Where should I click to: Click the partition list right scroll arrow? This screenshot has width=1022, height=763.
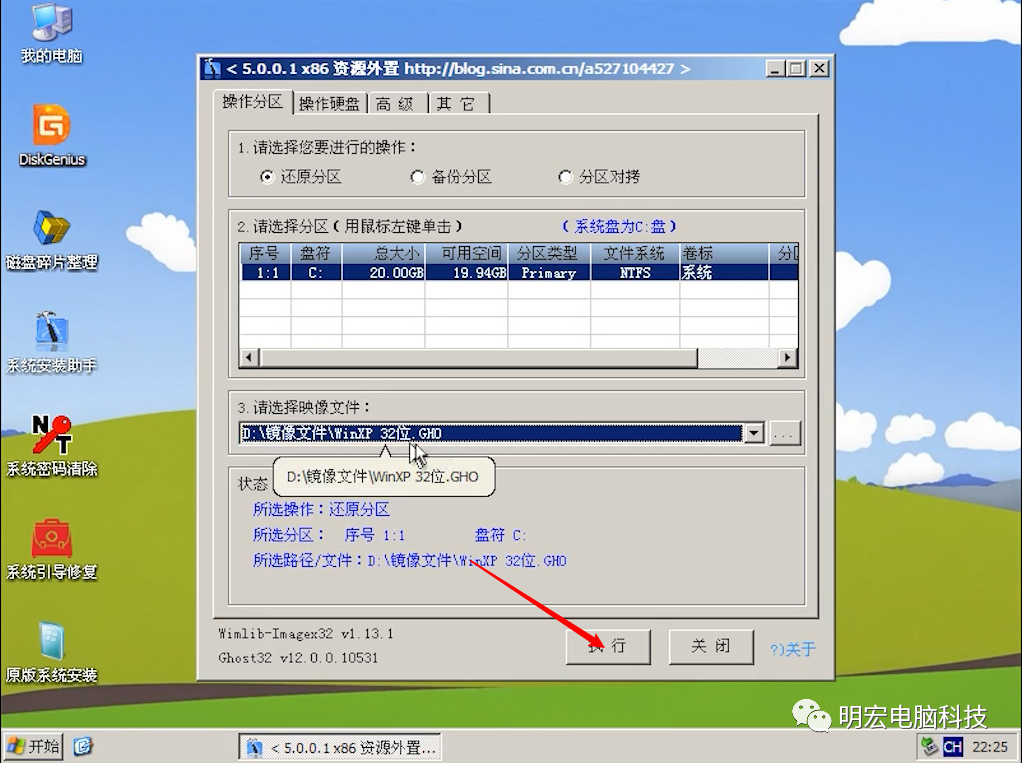click(788, 357)
